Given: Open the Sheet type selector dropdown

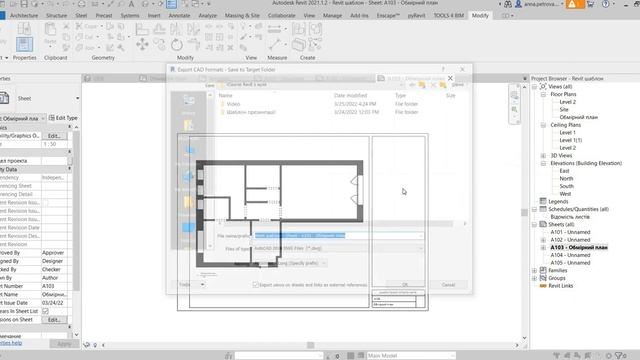Looking at the screenshot, I should click(x=77, y=98).
